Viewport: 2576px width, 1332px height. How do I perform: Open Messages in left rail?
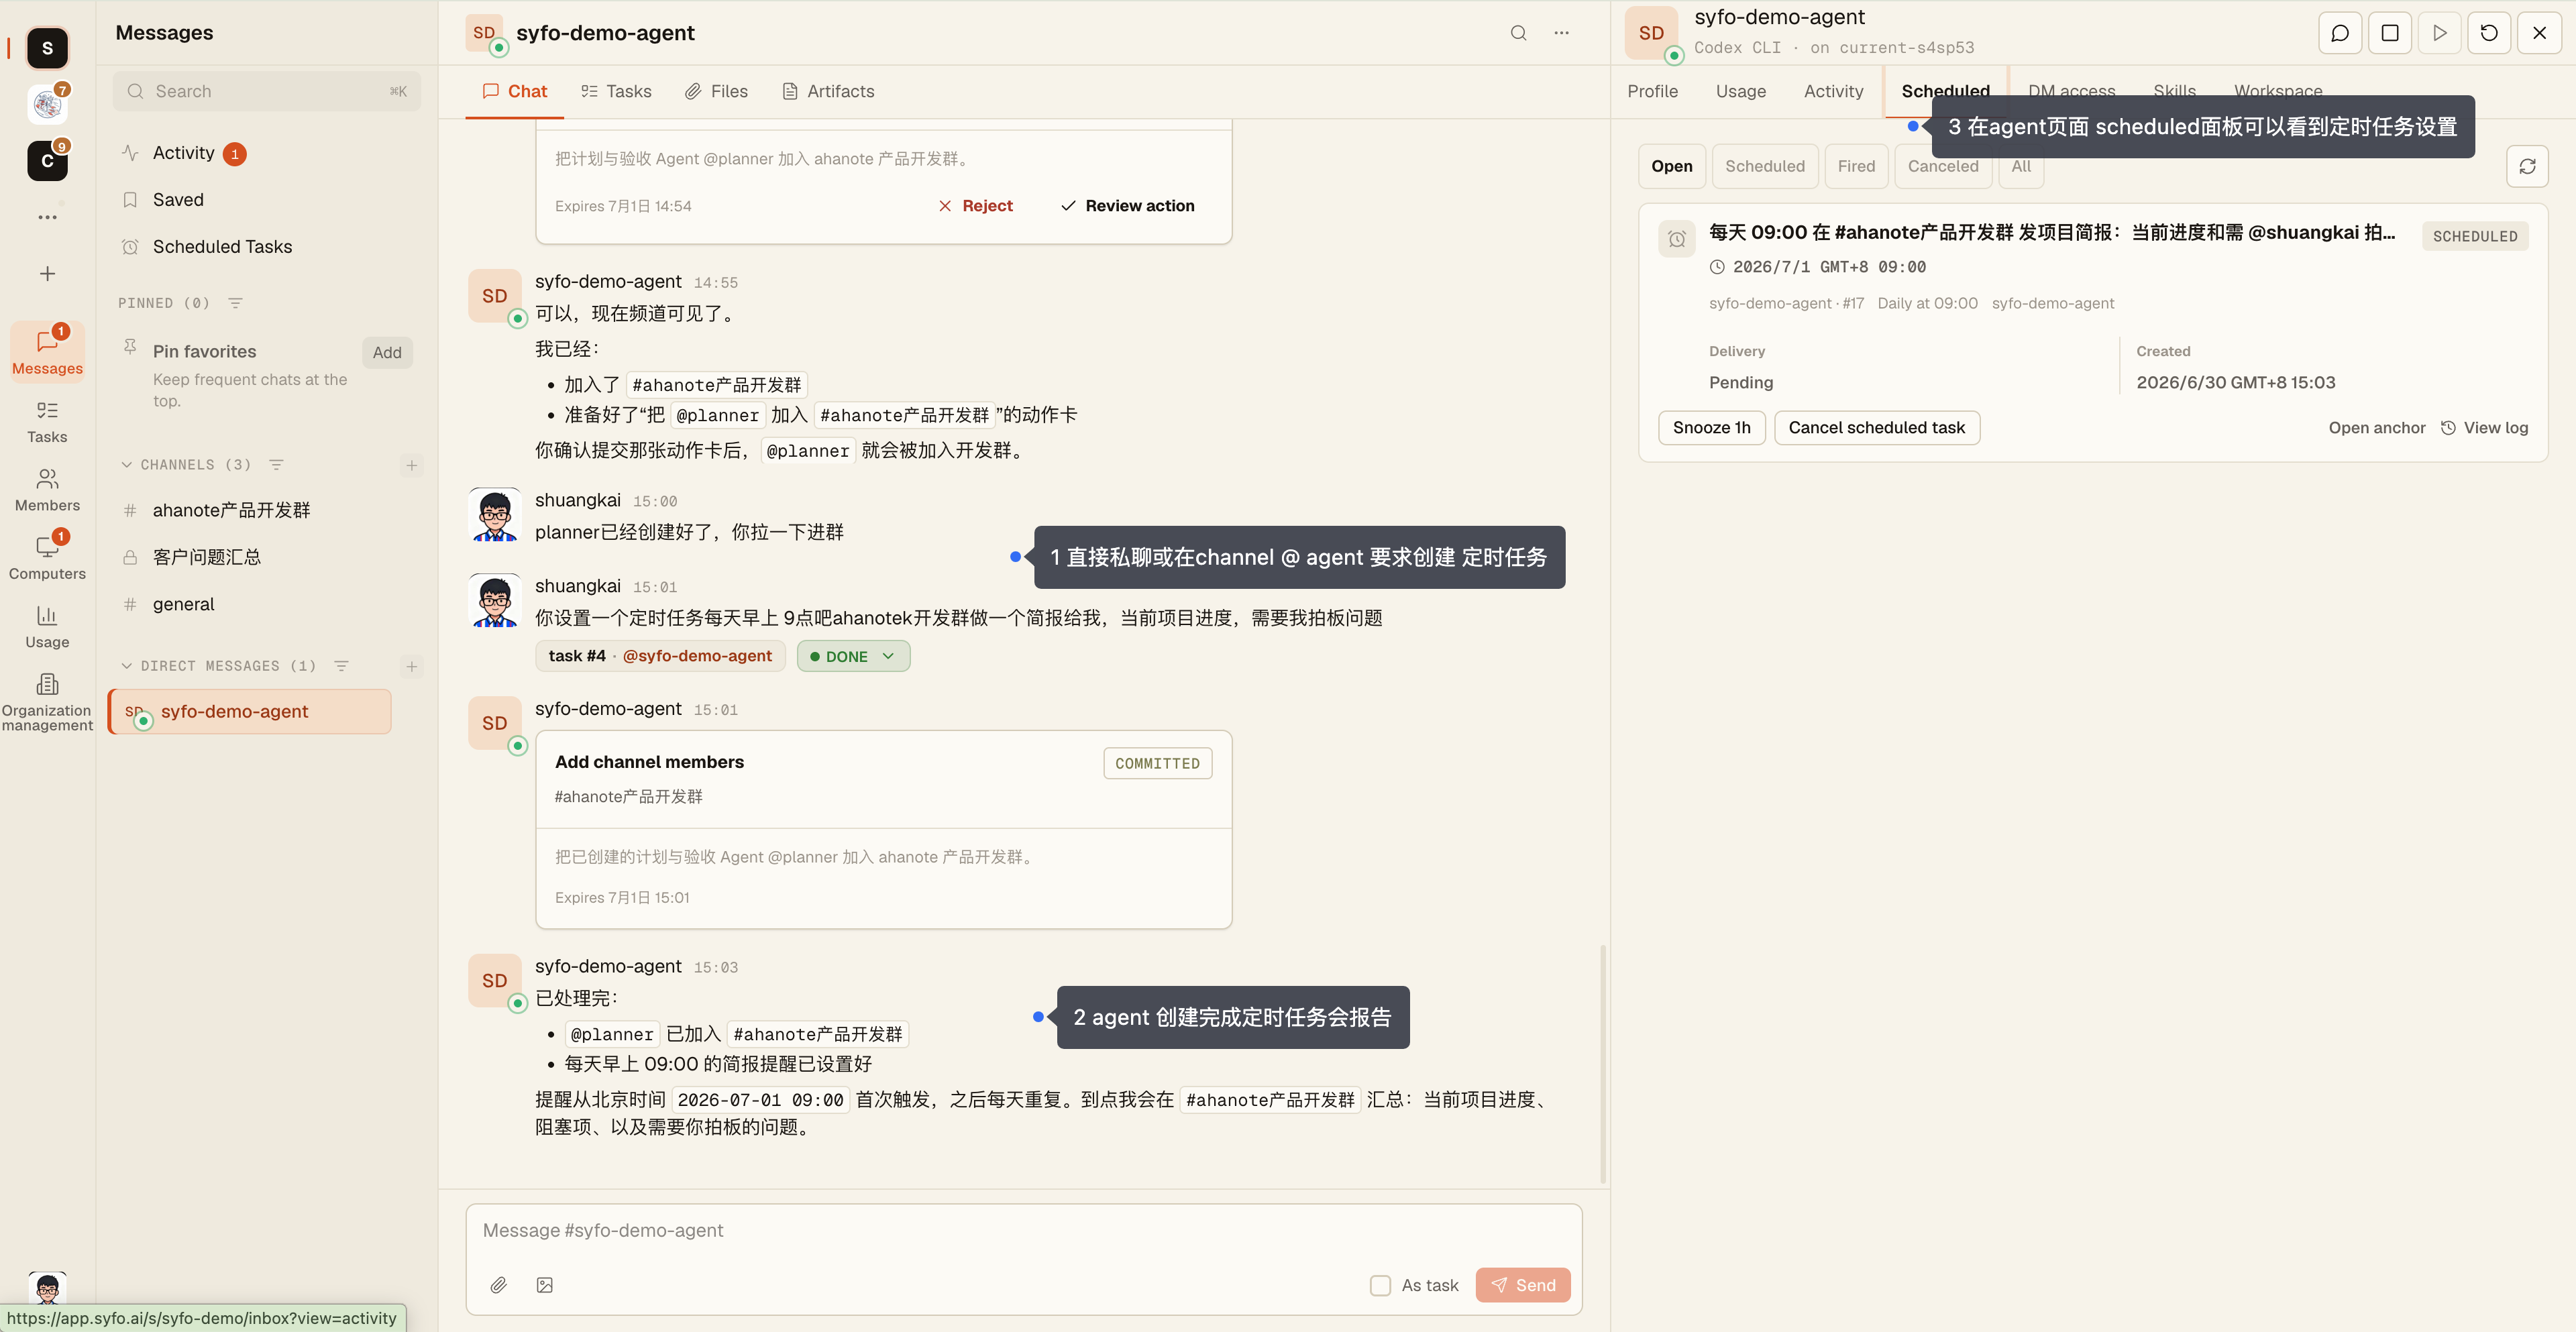47,352
